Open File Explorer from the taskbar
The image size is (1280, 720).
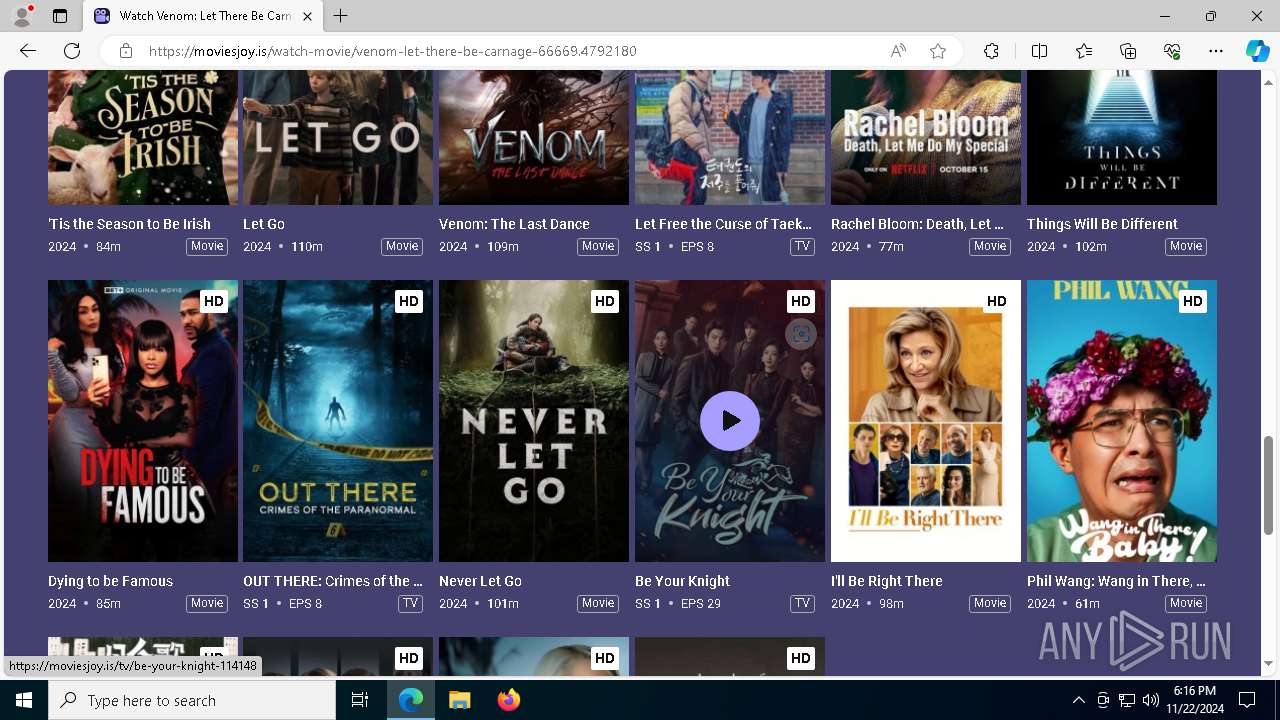coord(459,700)
